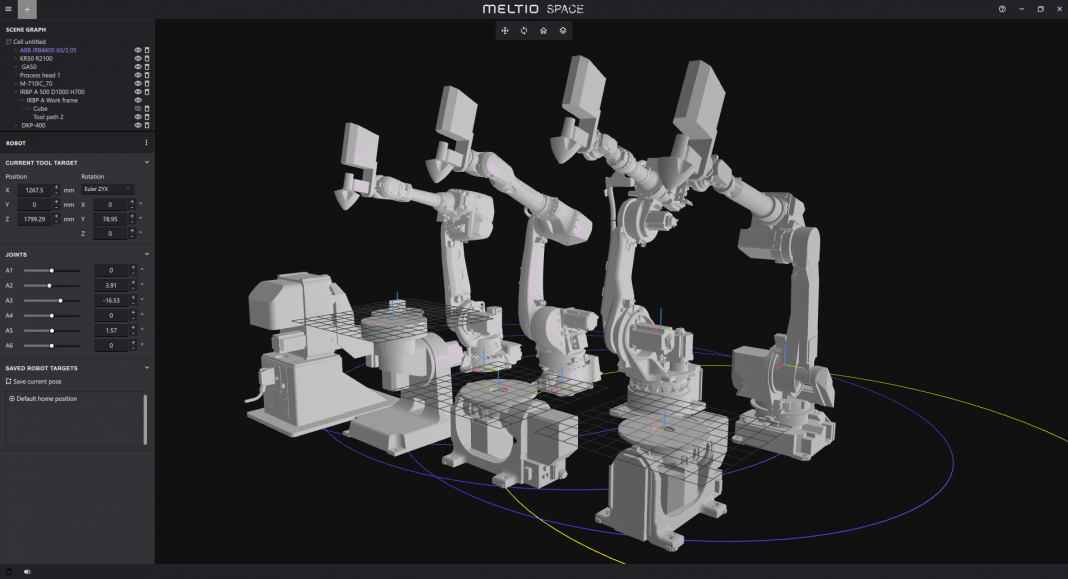Collapse the GA50 tree node
Screen dimensions: 1068x579
[x=16, y=67]
